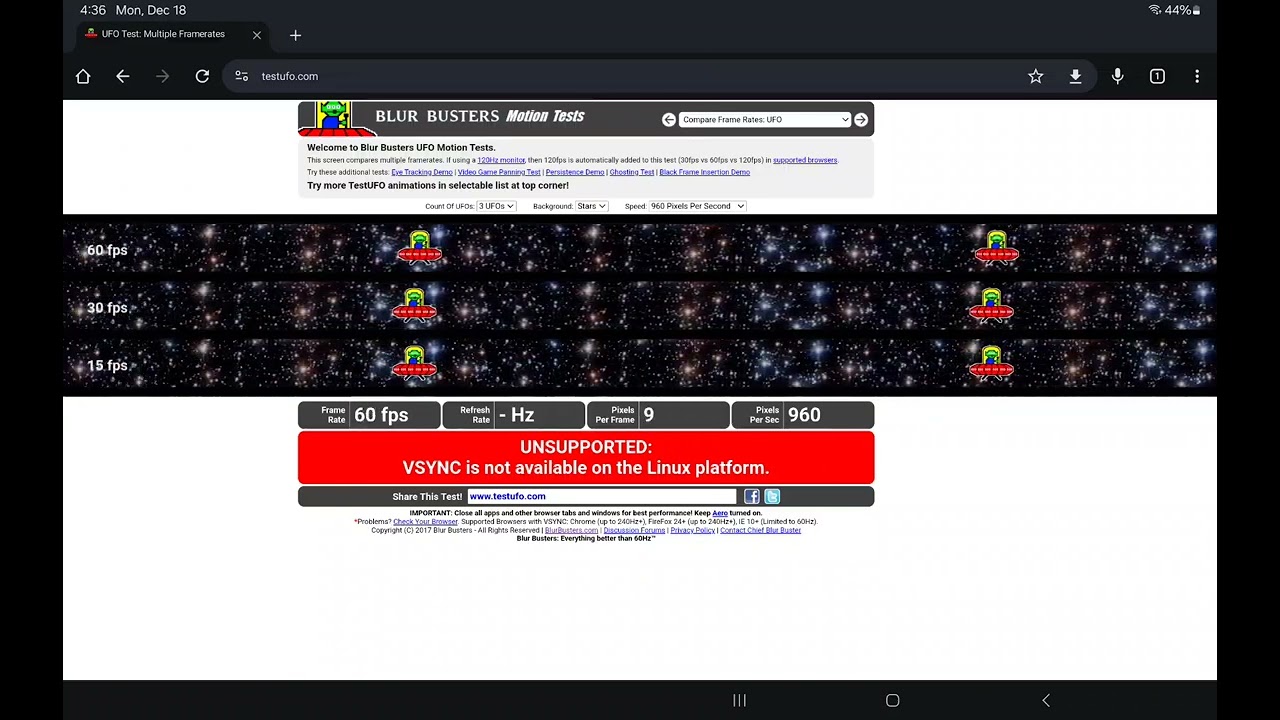
Task: Open a new tab with plus button
Action: [295, 35]
